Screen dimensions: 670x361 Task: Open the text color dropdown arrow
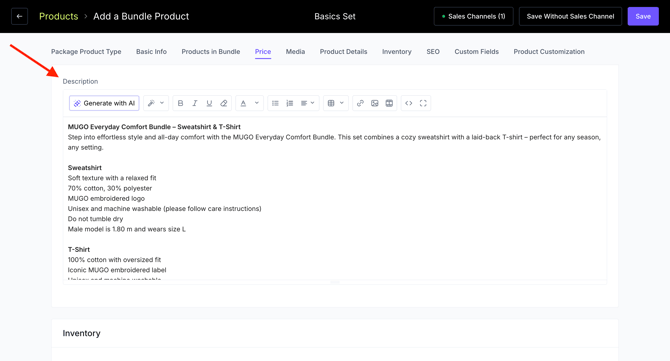pos(257,103)
